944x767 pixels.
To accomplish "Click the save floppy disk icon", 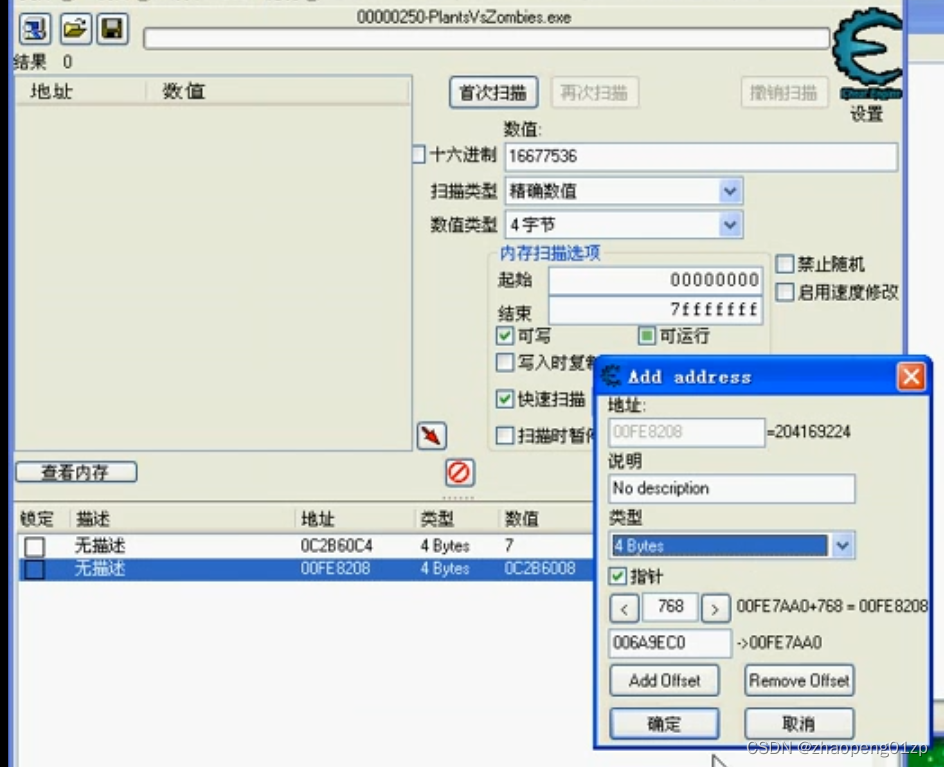I will pos(113,28).
